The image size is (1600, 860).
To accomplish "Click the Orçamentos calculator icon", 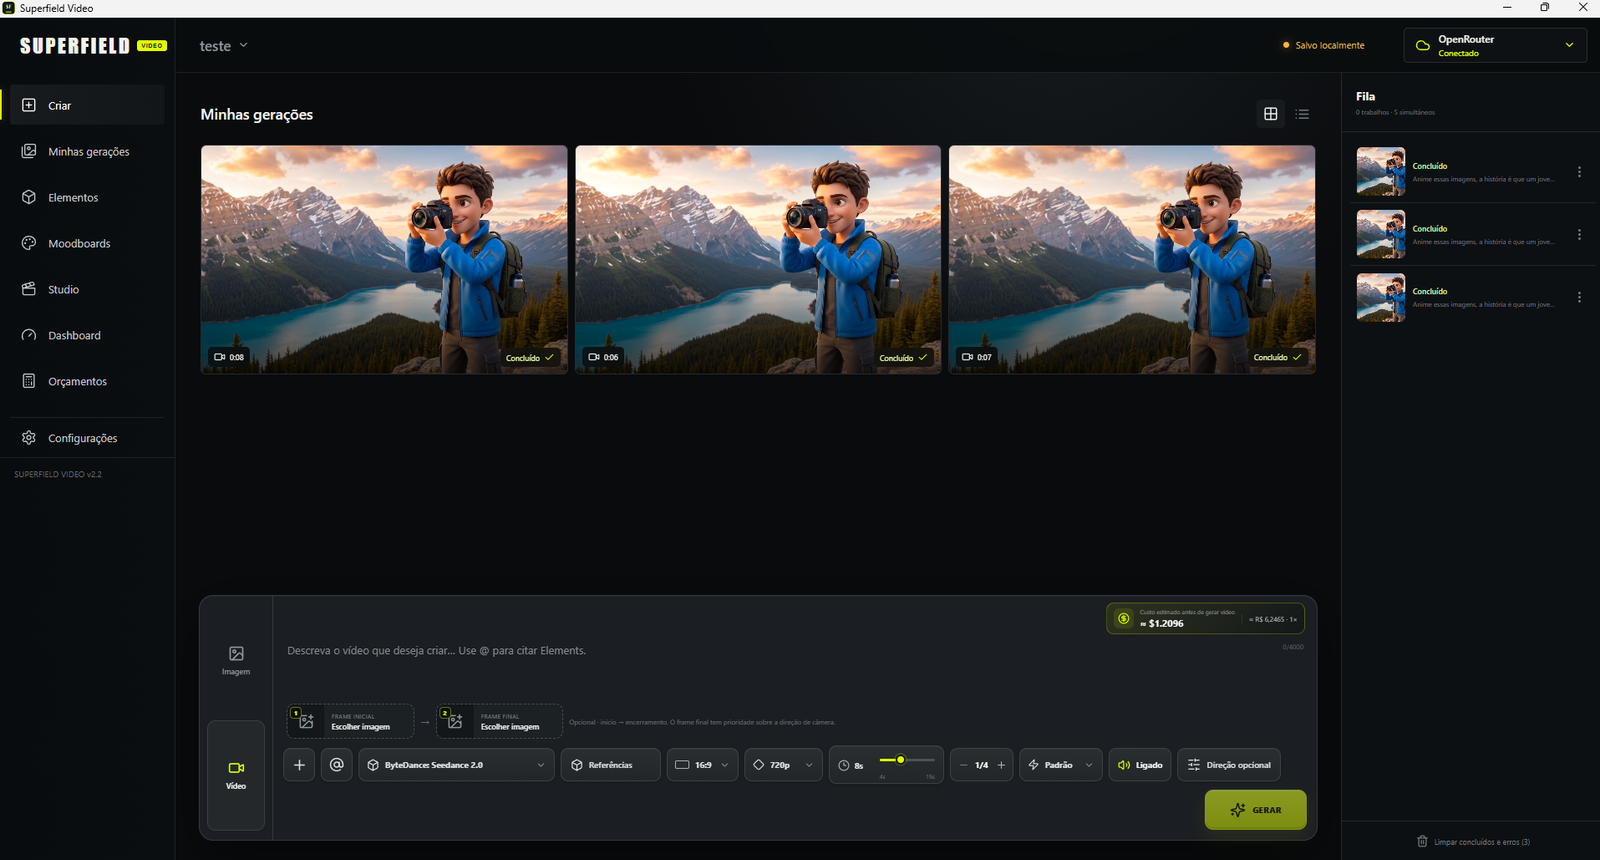I will pyautogui.click(x=29, y=381).
